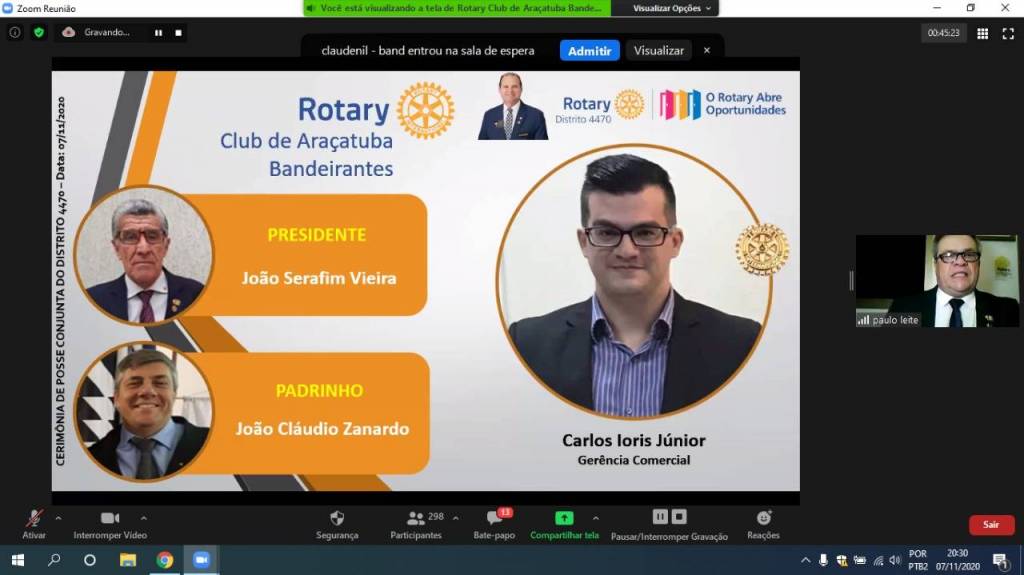Screen dimensions: 1024x575
Task: Dismiss the waiting room notification
Action: point(707,50)
